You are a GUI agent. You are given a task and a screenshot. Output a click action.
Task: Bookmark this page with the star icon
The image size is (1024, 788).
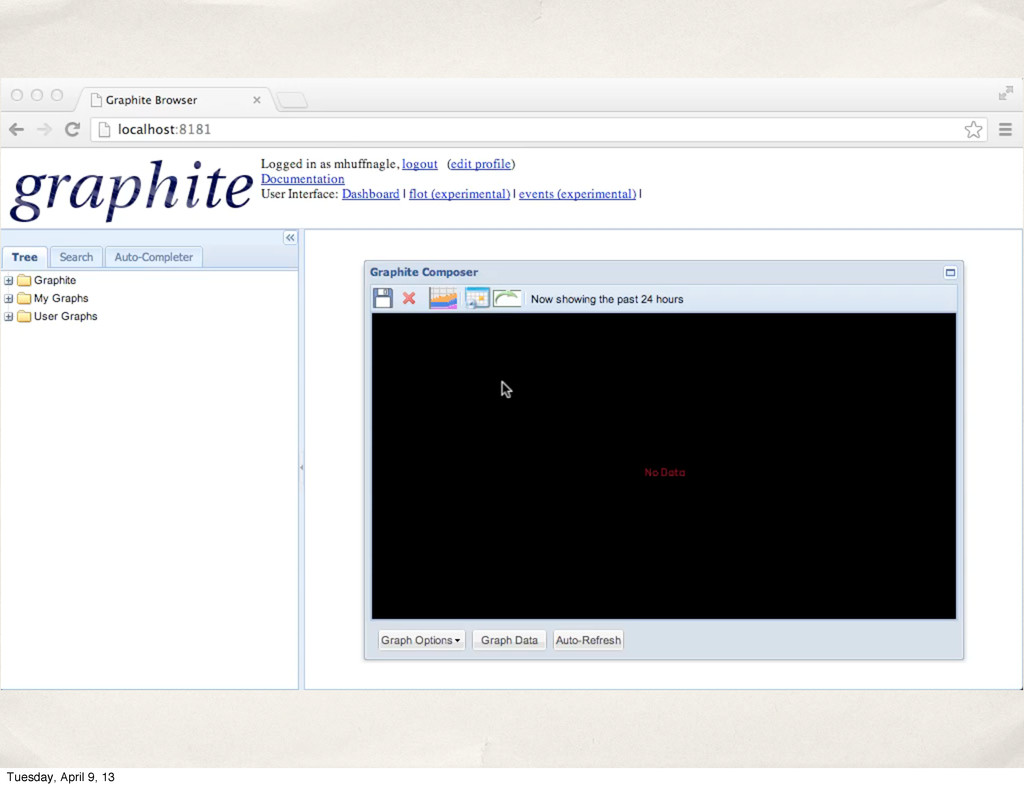(x=973, y=129)
